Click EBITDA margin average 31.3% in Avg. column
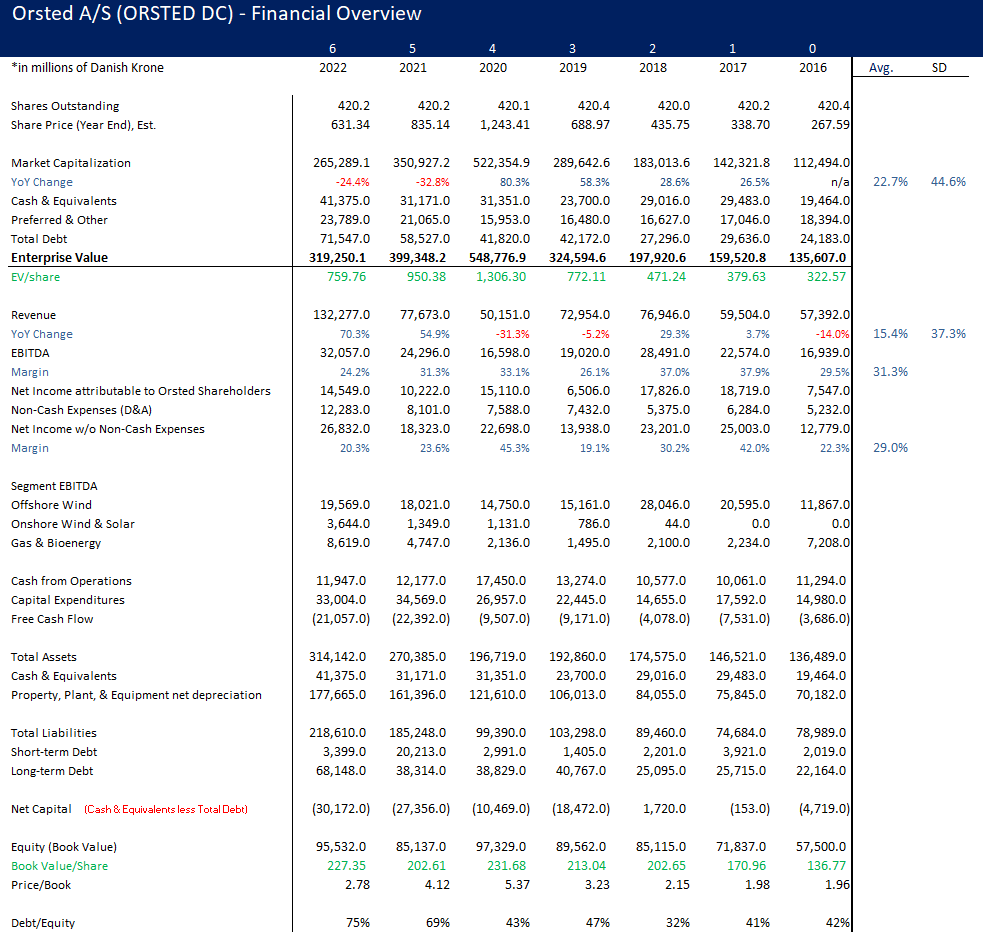The image size is (983, 941). tap(890, 372)
